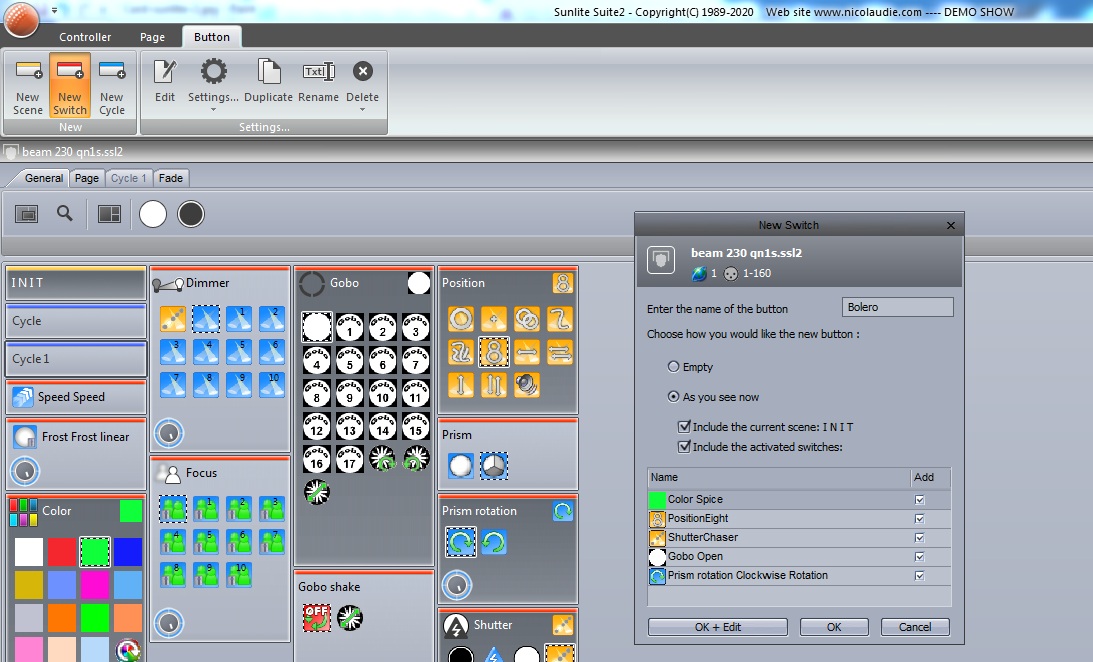
Task: Select Gobo number 5 icon
Action: click(350, 359)
